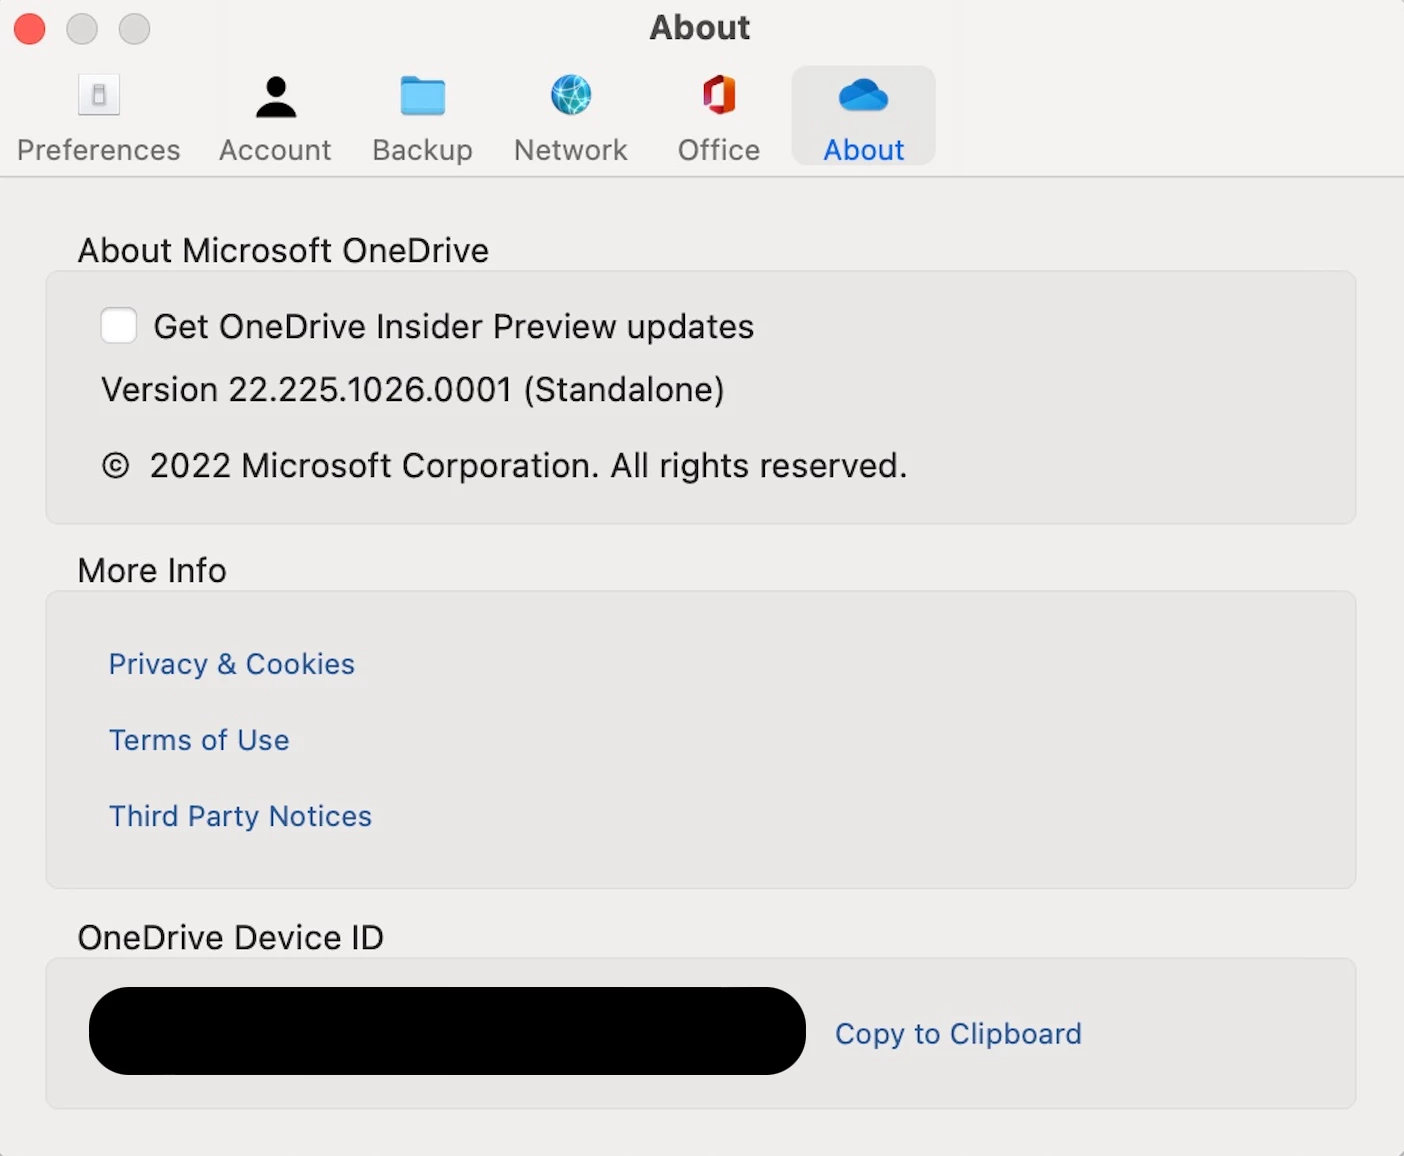1404x1156 pixels.
Task: Select the Account person icon
Action: click(276, 97)
